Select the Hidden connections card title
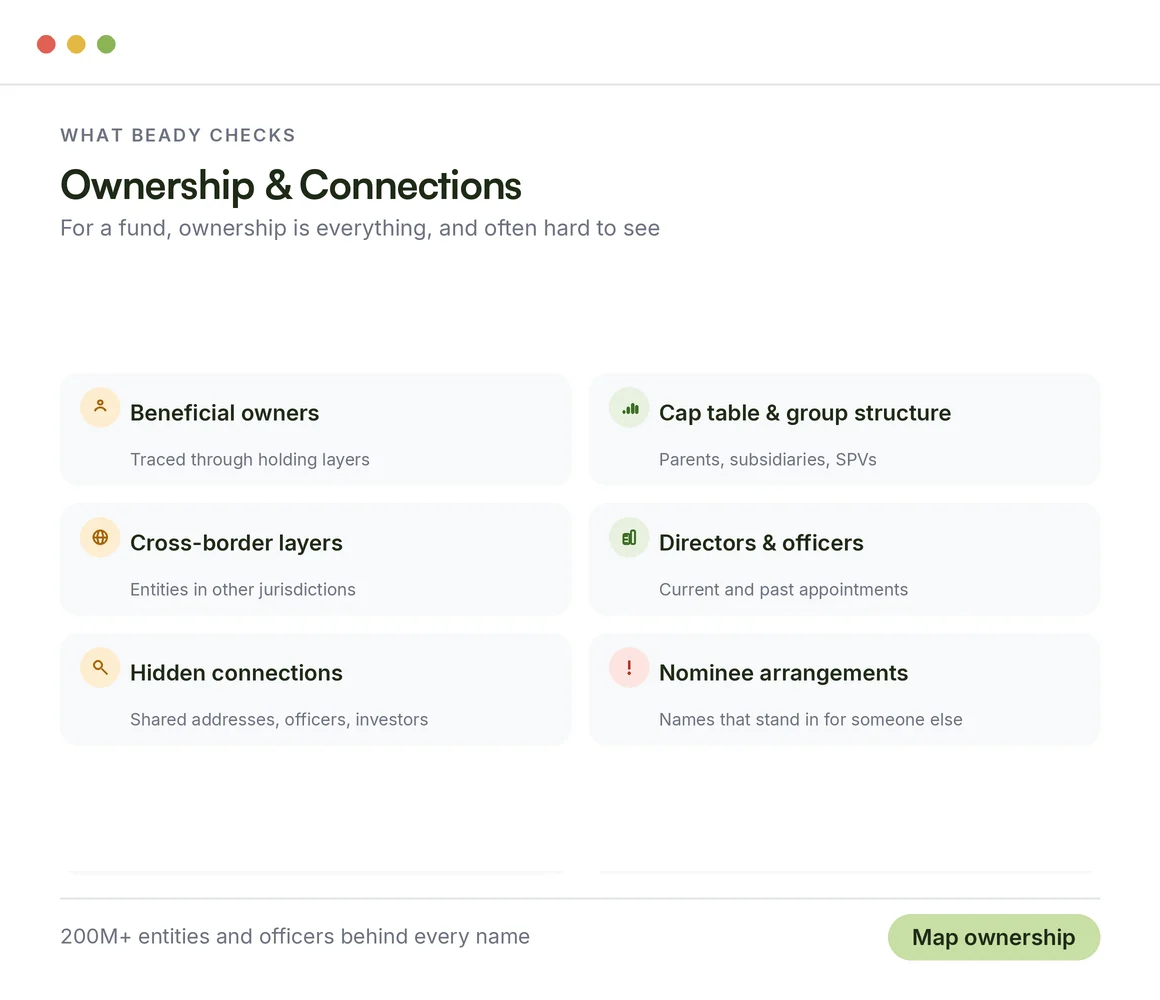1160x1000 pixels. [x=236, y=673]
